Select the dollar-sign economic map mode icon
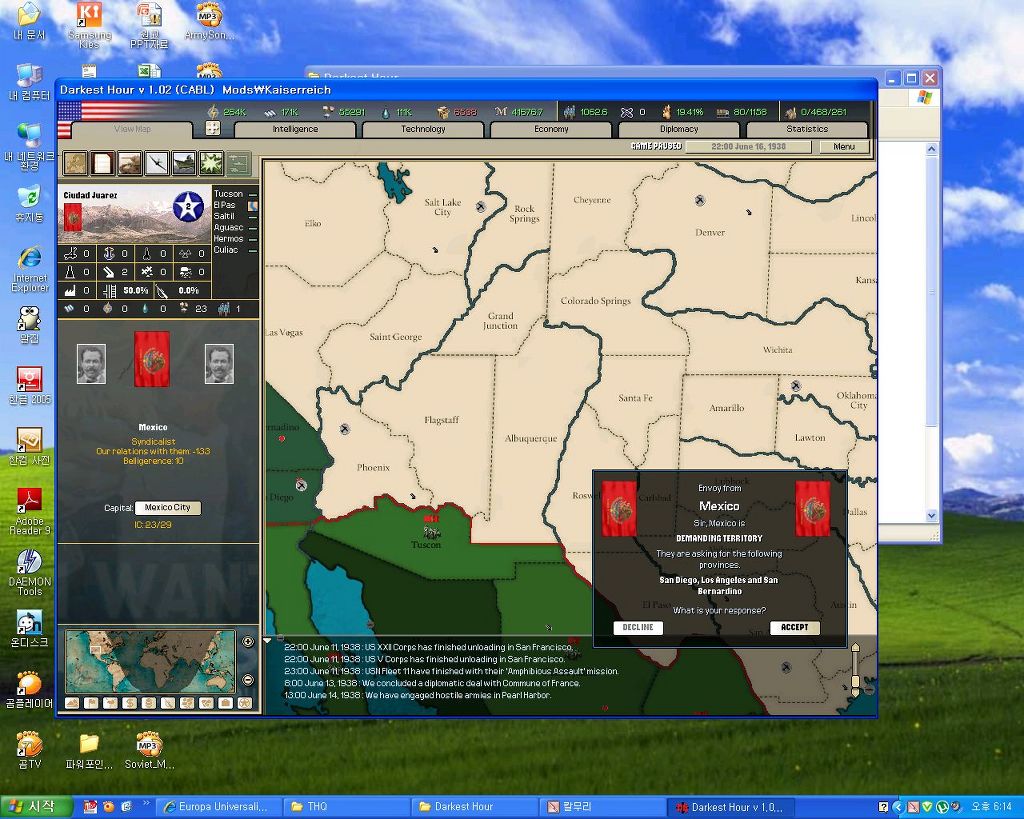Image resolution: width=1024 pixels, height=819 pixels. coord(129,703)
